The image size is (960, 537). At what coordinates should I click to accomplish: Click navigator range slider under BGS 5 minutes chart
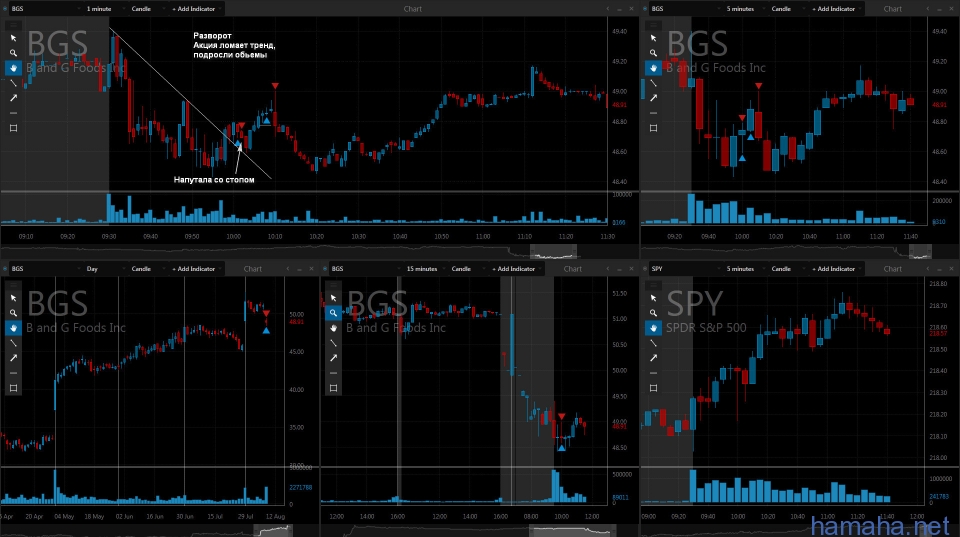pyautogui.click(x=920, y=252)
